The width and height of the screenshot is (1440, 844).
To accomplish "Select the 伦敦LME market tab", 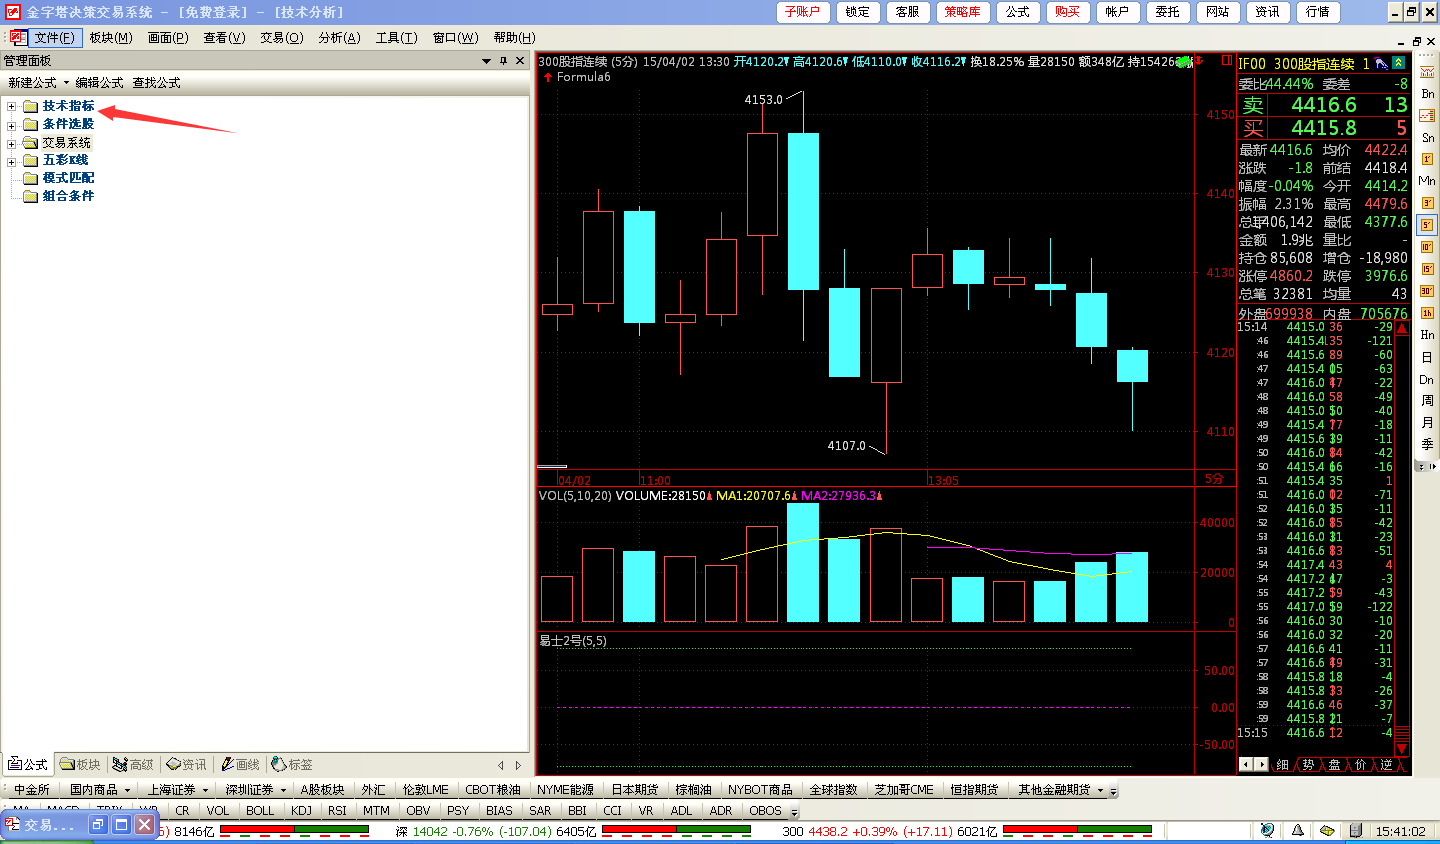I will point(426,790).
